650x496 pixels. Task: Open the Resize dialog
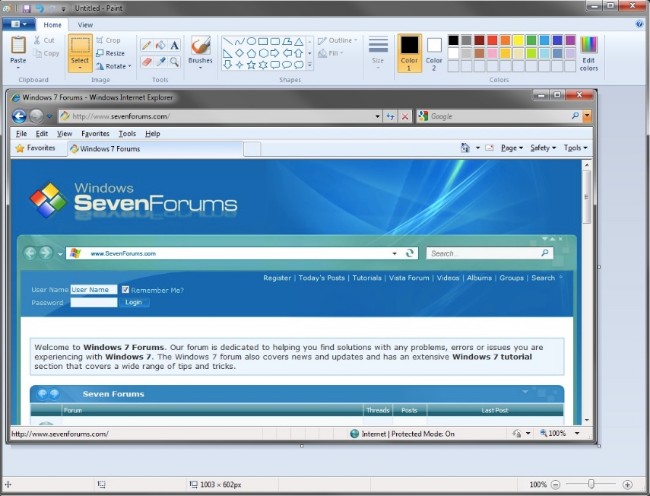coord(110,53)
